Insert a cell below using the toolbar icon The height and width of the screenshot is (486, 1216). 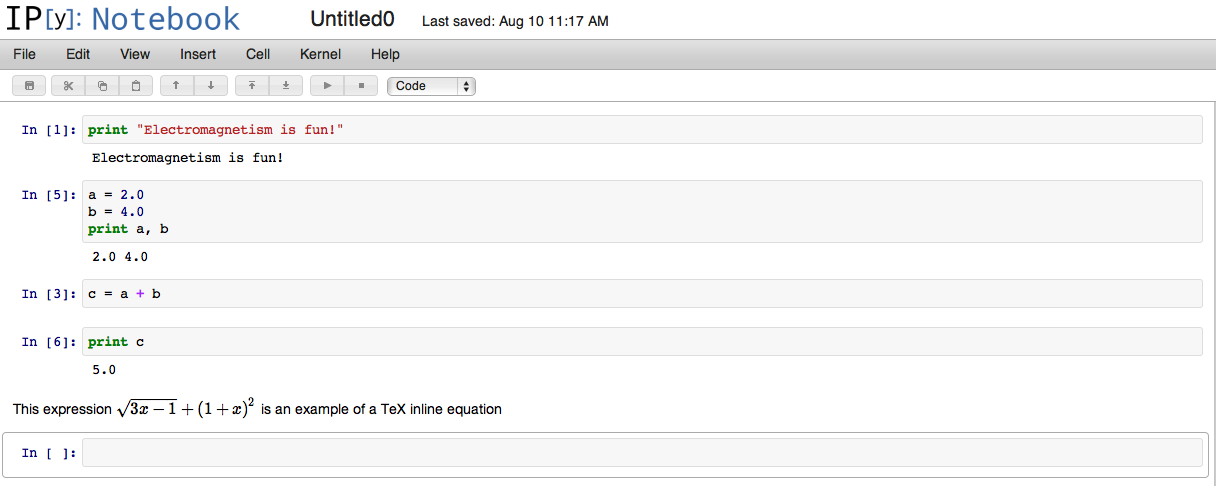click(286, 86)
